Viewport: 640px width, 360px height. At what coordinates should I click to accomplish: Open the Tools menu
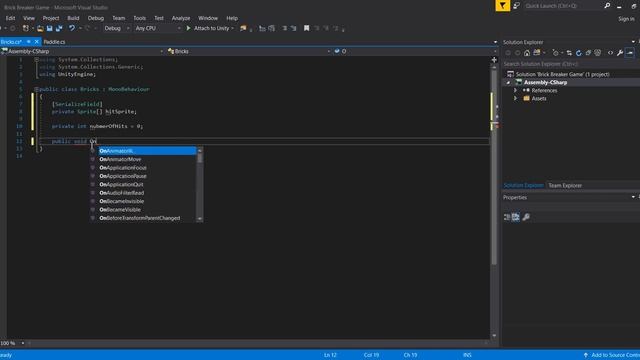tap(140, 18)
